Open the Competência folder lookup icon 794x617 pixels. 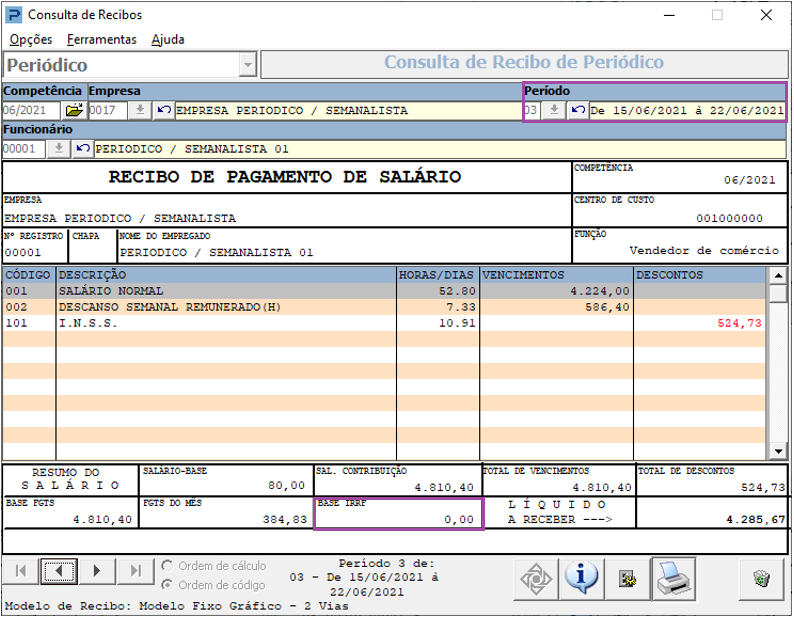click(x=74, y=110)
